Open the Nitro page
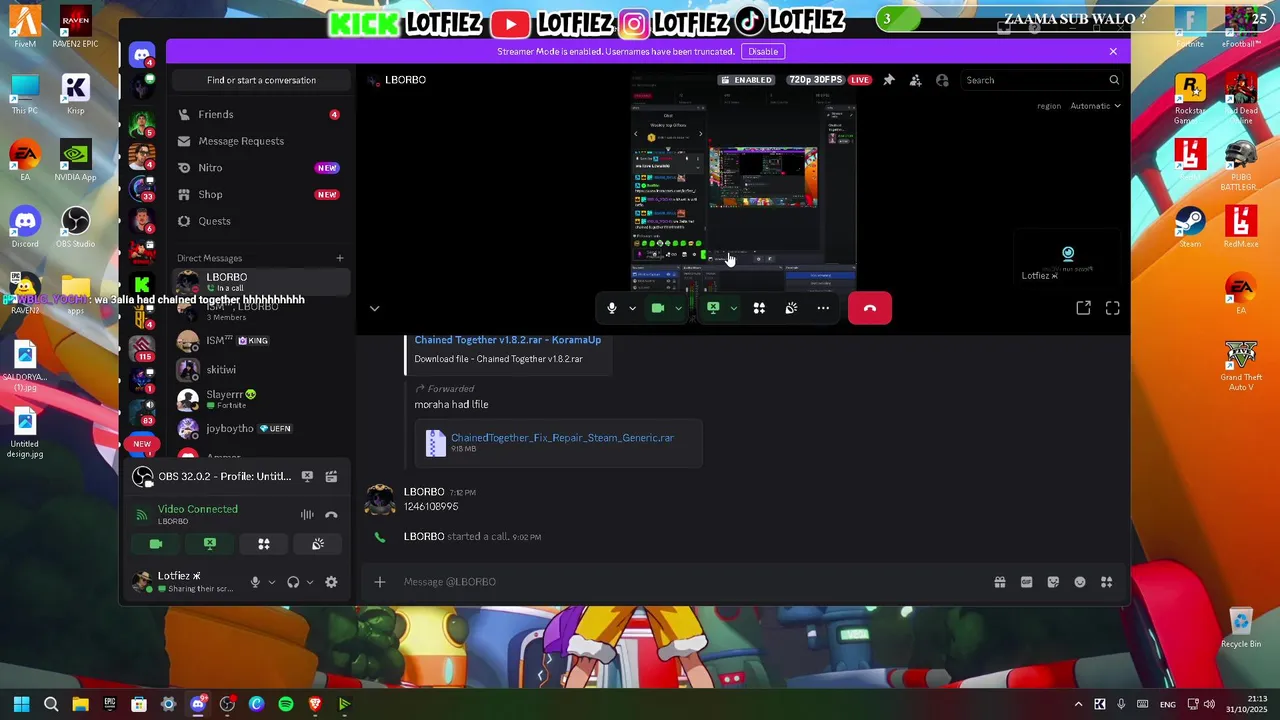The image size is (1280, 720). click(260, 168)
